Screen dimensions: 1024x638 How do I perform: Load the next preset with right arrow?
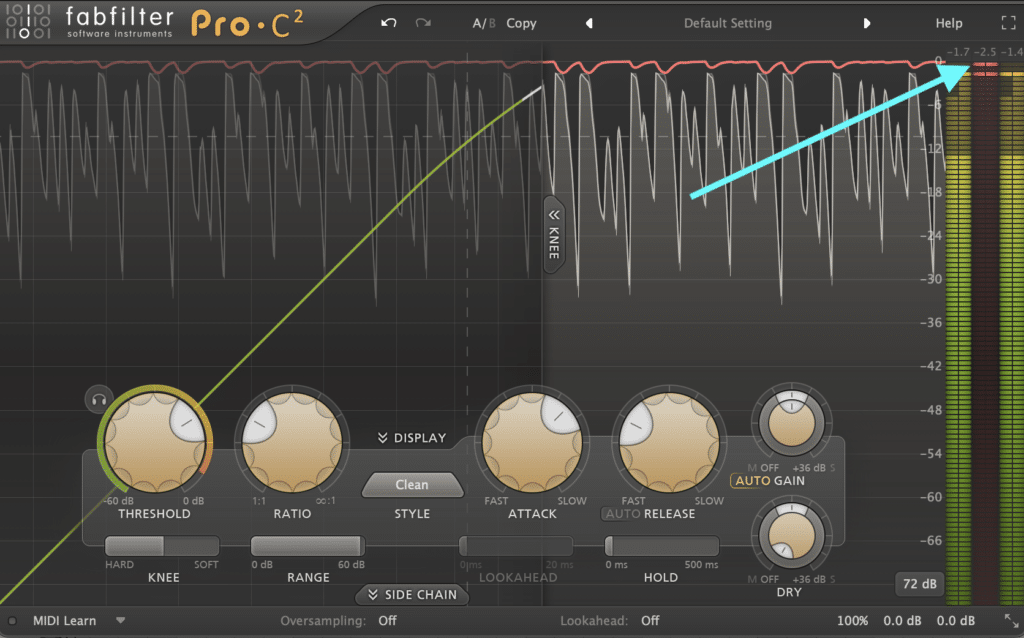pos(867,23)
